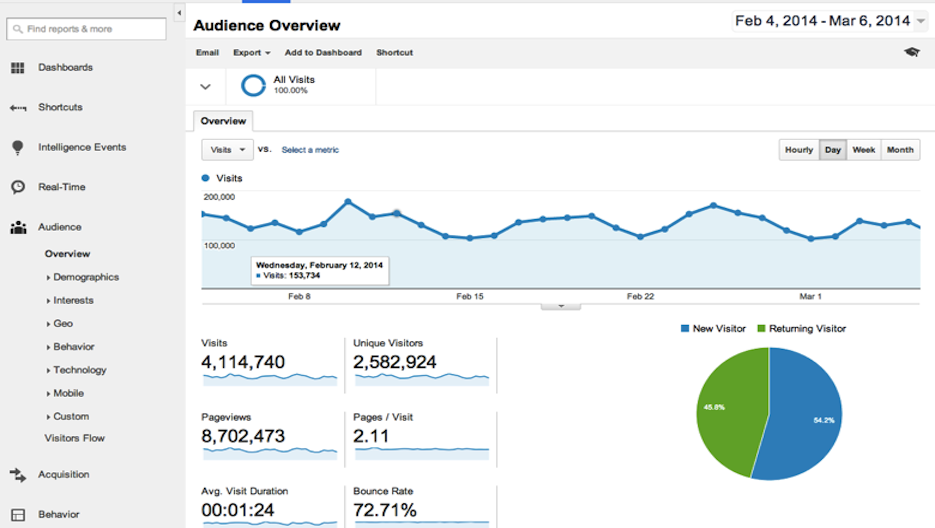Click the New Visitor blue legend swatch
The image size is (935, 528).
tap(685, 328)
